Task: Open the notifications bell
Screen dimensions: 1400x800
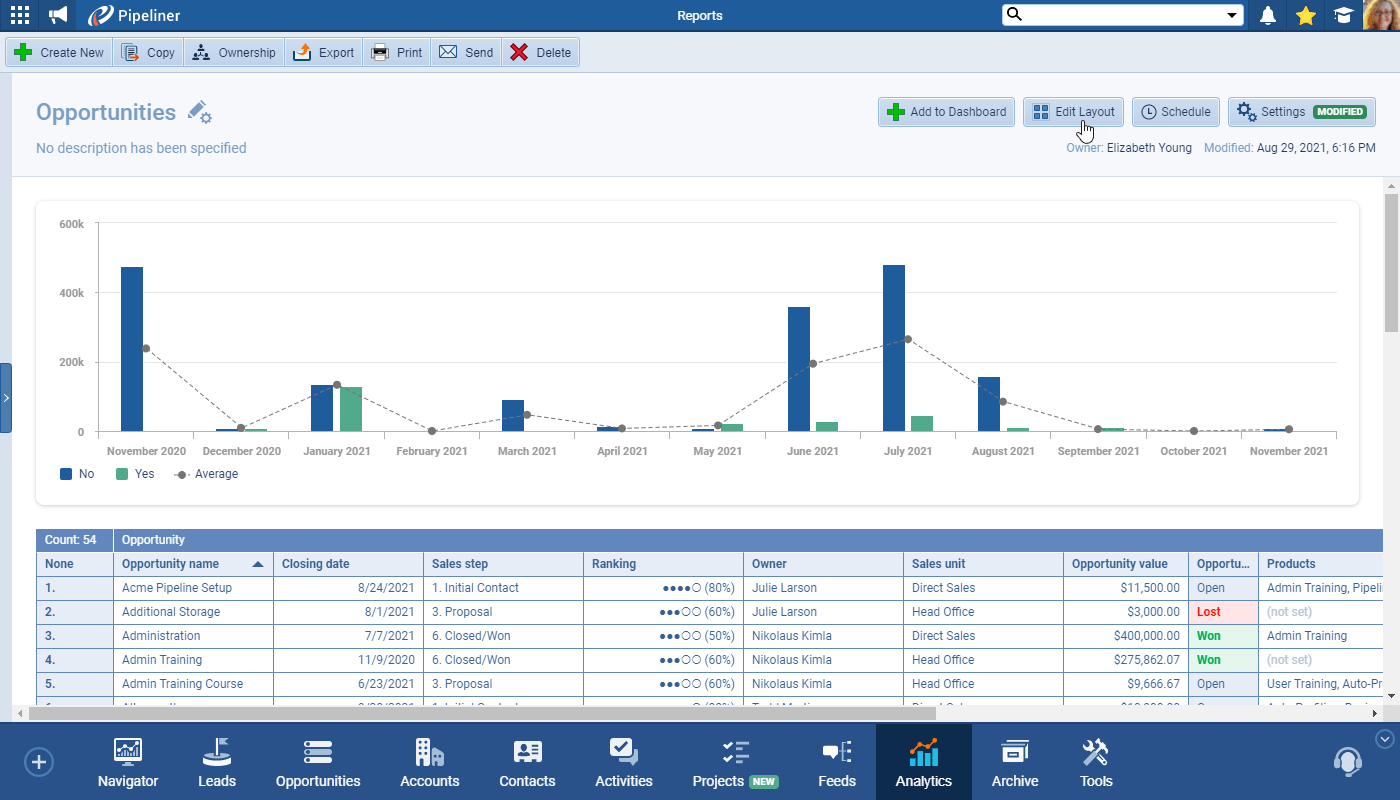Action: click(x=1267, y=15)
